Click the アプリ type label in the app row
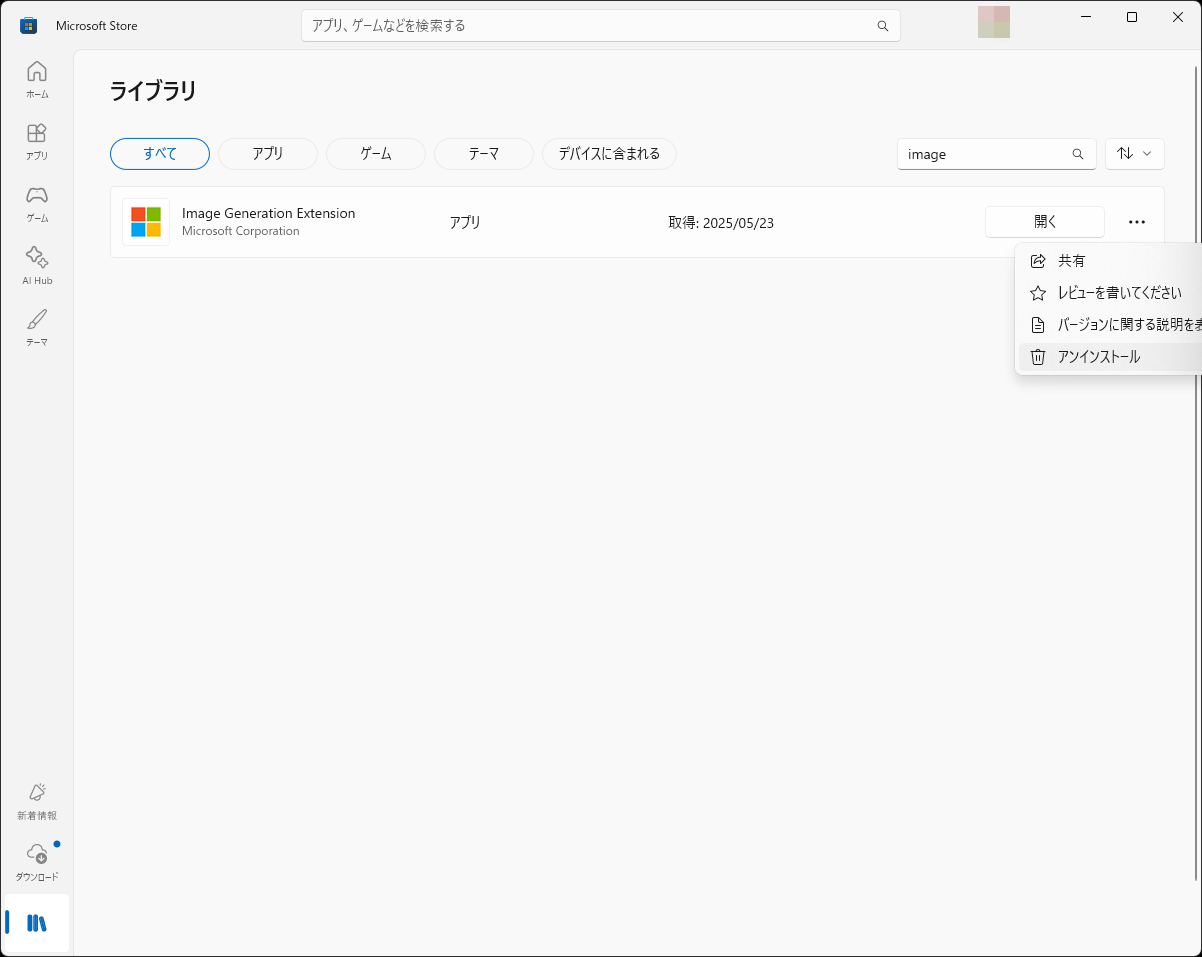1202x957 pixels. 465,223
